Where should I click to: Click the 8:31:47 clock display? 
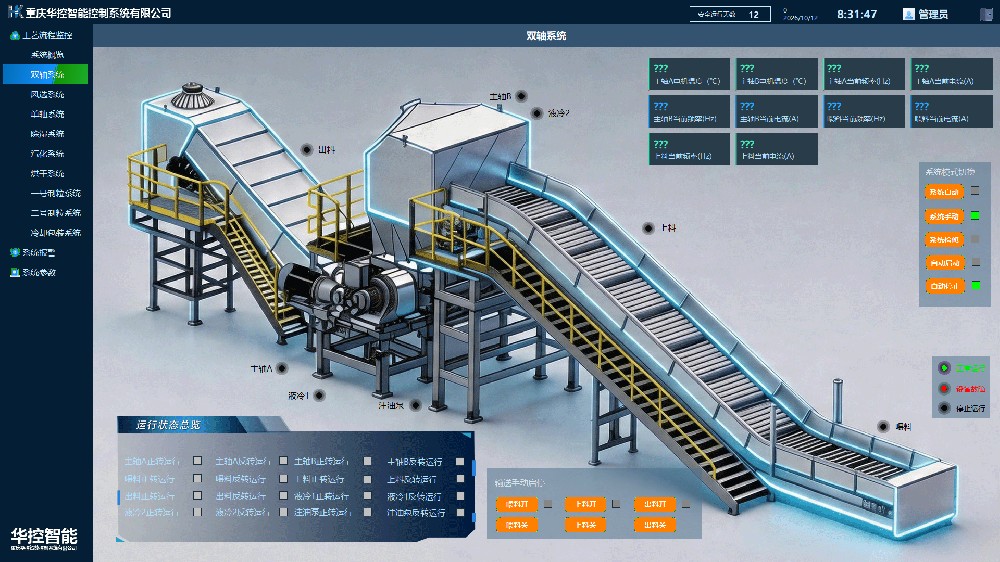click(x=857, y=14)
